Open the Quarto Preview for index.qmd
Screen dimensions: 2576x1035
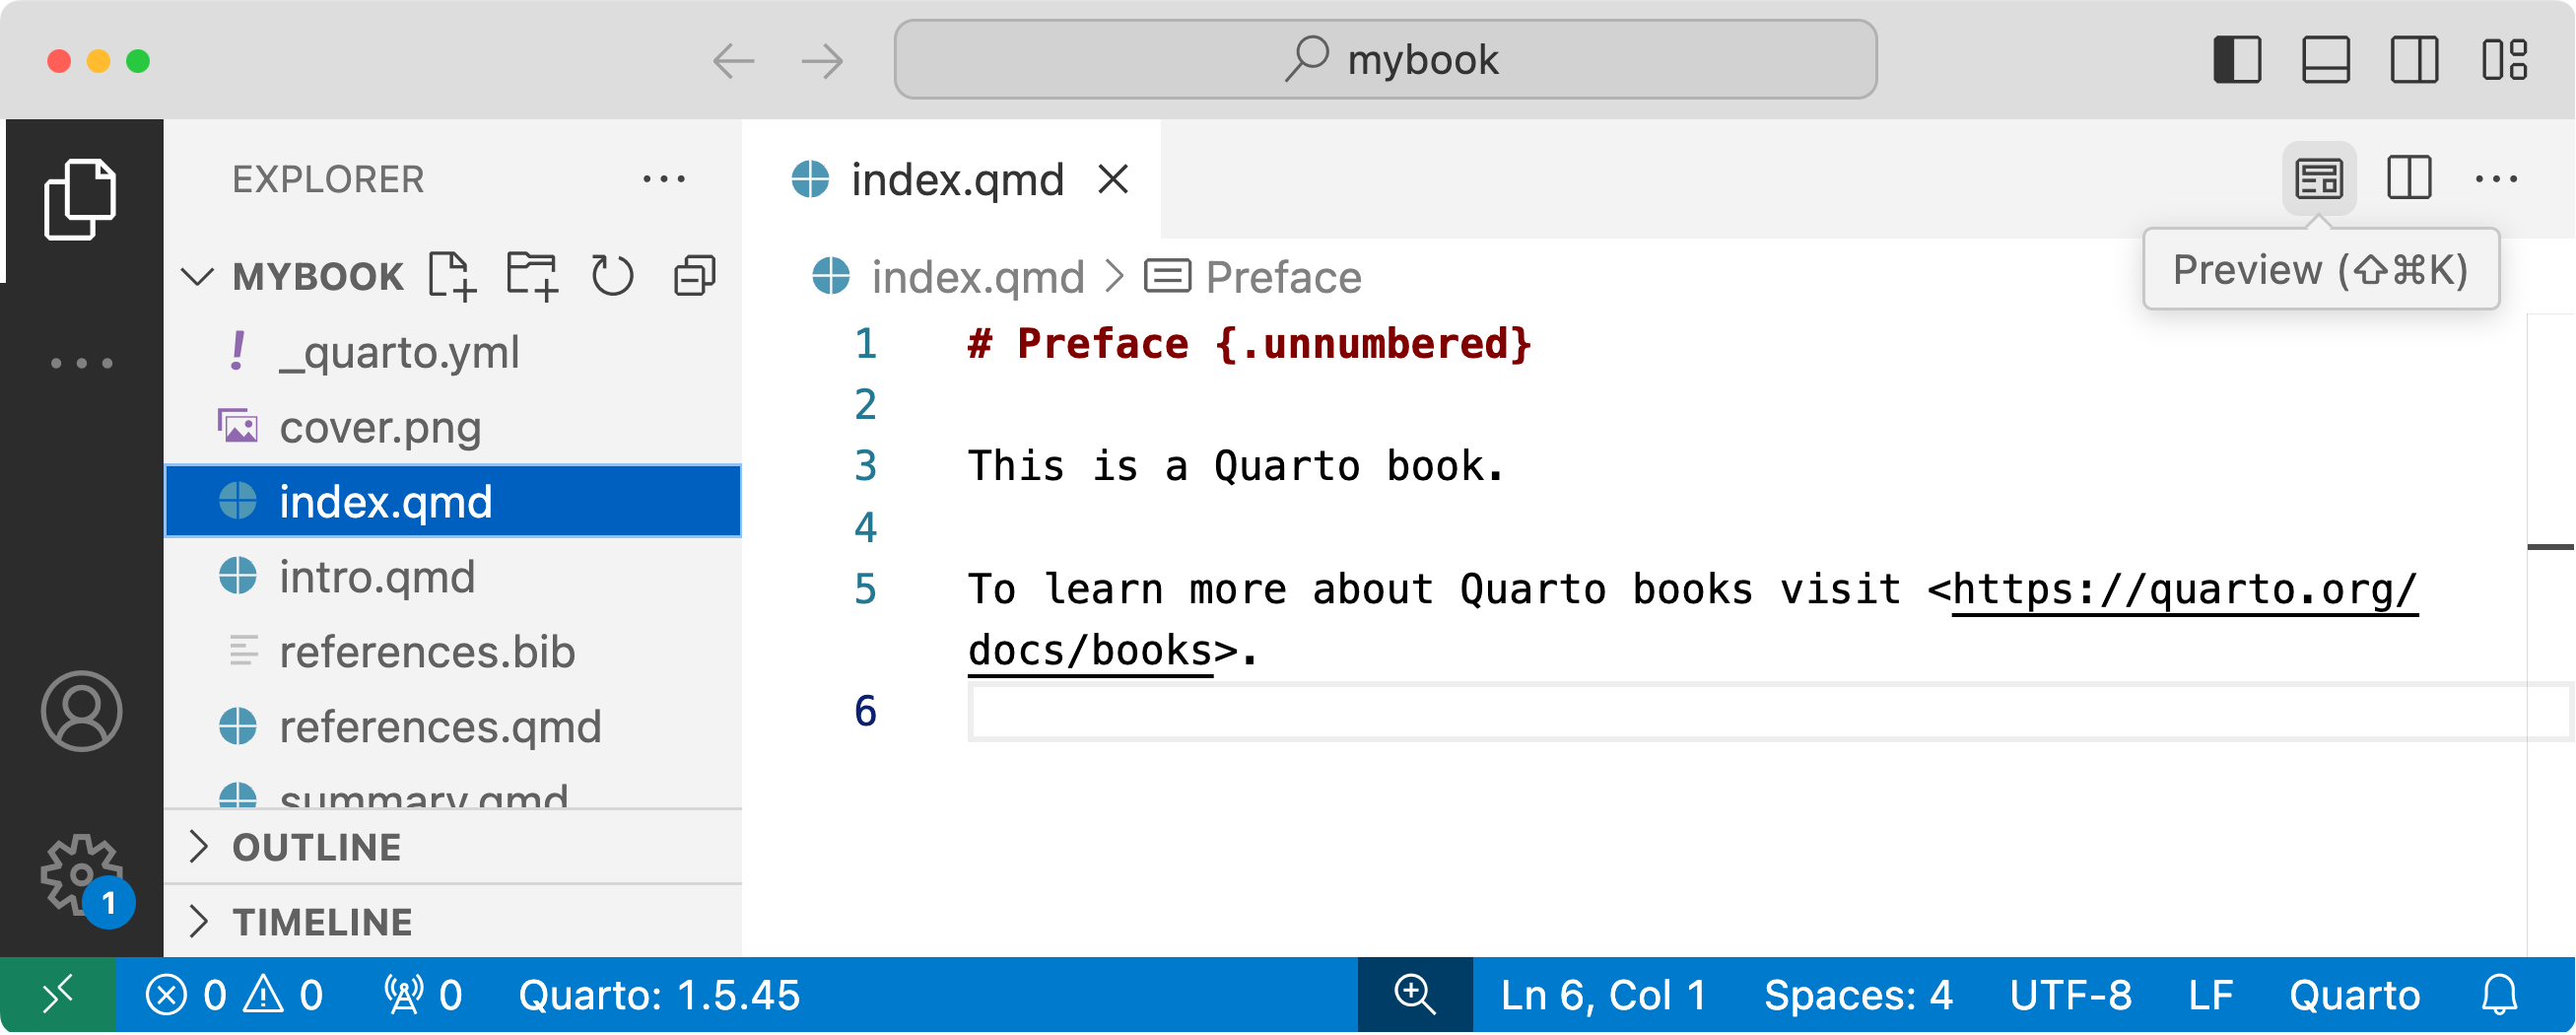pyautogui.click(x=2320, y=180)
